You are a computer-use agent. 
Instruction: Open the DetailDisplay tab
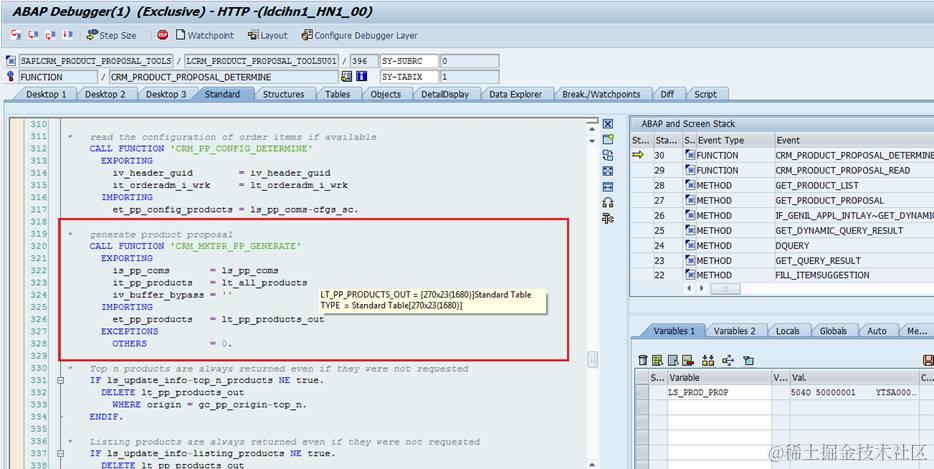445,94
